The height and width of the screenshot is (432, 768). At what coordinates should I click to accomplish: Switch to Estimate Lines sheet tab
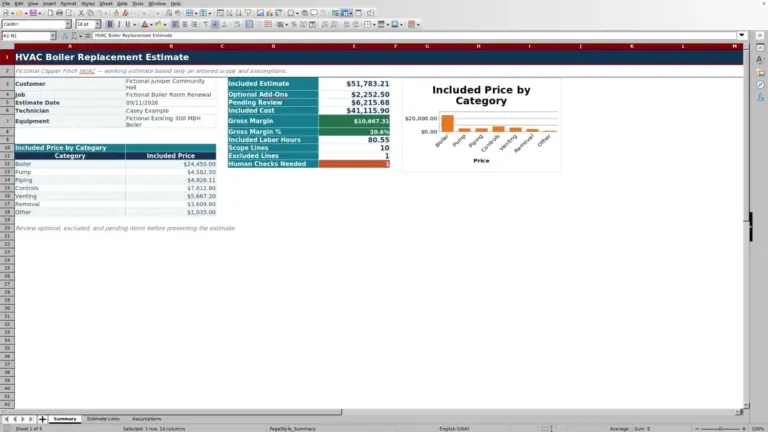point(103,419)
